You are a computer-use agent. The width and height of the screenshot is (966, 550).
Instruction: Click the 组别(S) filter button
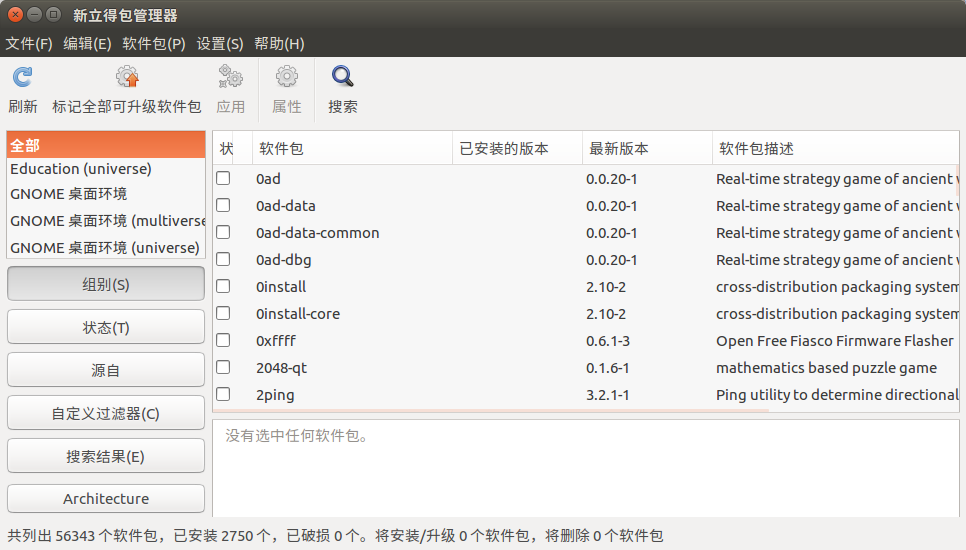pos(106,284)
